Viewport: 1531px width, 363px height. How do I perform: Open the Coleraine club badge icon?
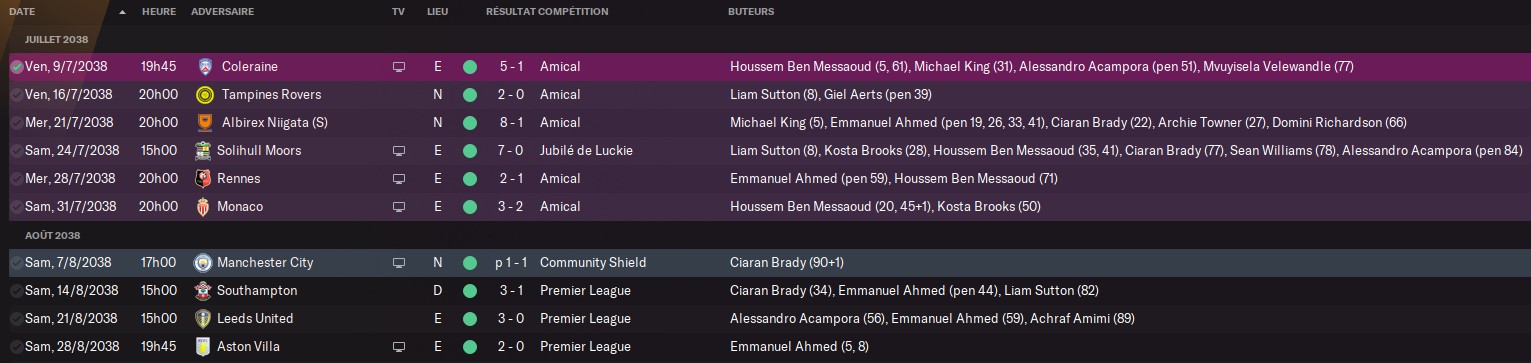point(205,67)
